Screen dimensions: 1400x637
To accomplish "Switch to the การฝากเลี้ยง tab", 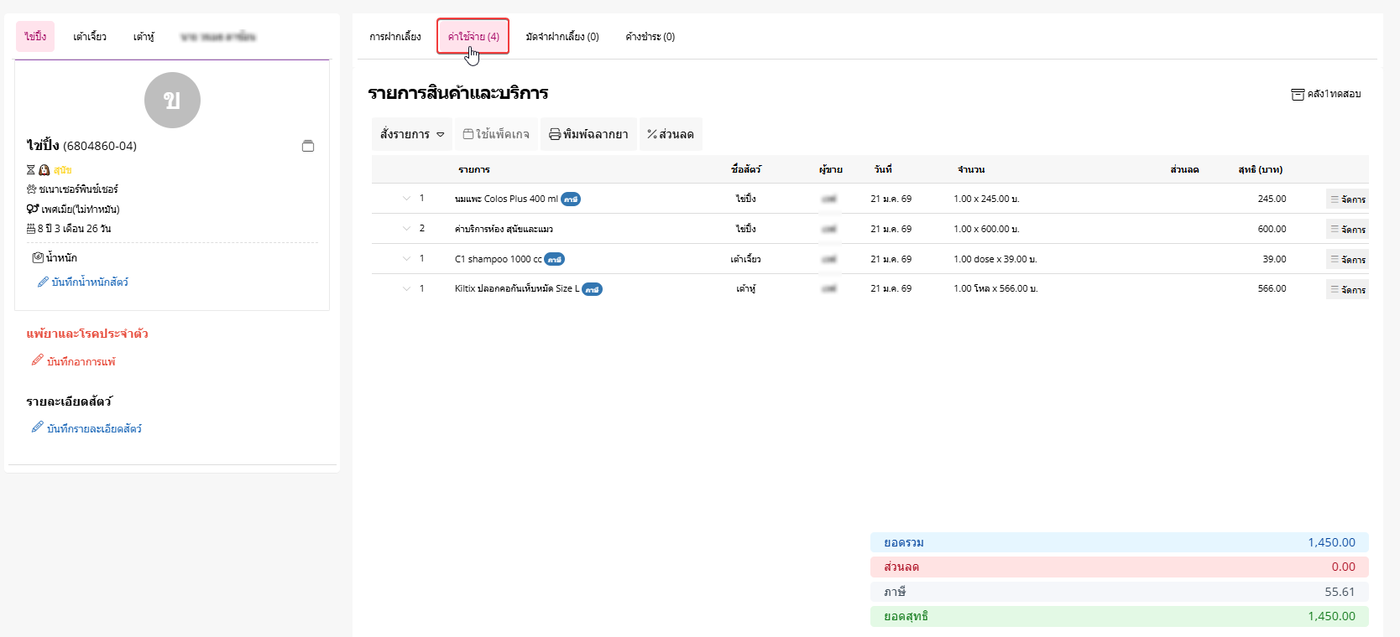I will tap(395, 37).
